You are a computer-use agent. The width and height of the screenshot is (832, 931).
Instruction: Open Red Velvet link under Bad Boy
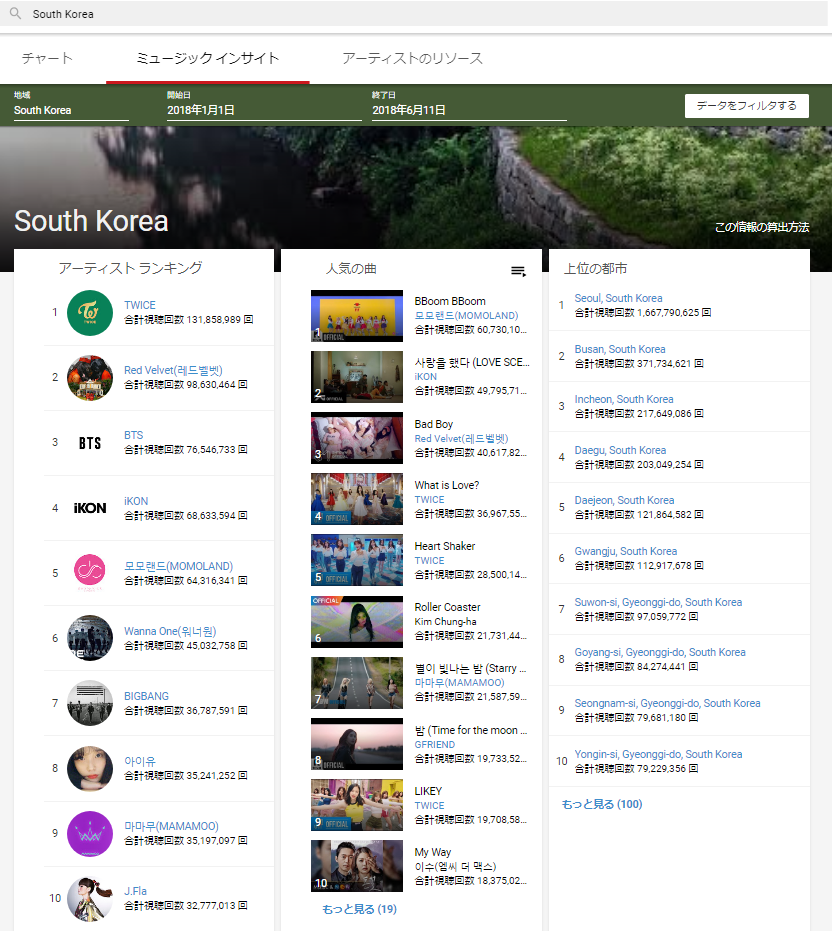click(461, 438)
